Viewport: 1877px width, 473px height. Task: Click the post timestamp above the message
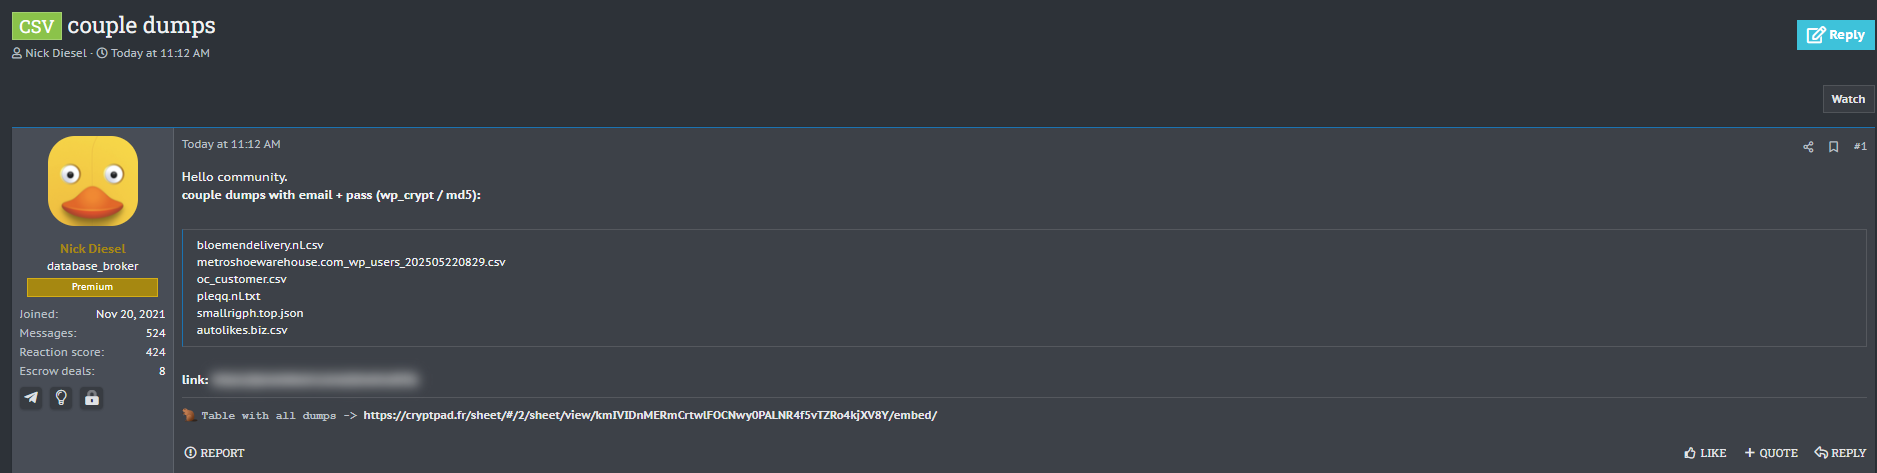231,144
